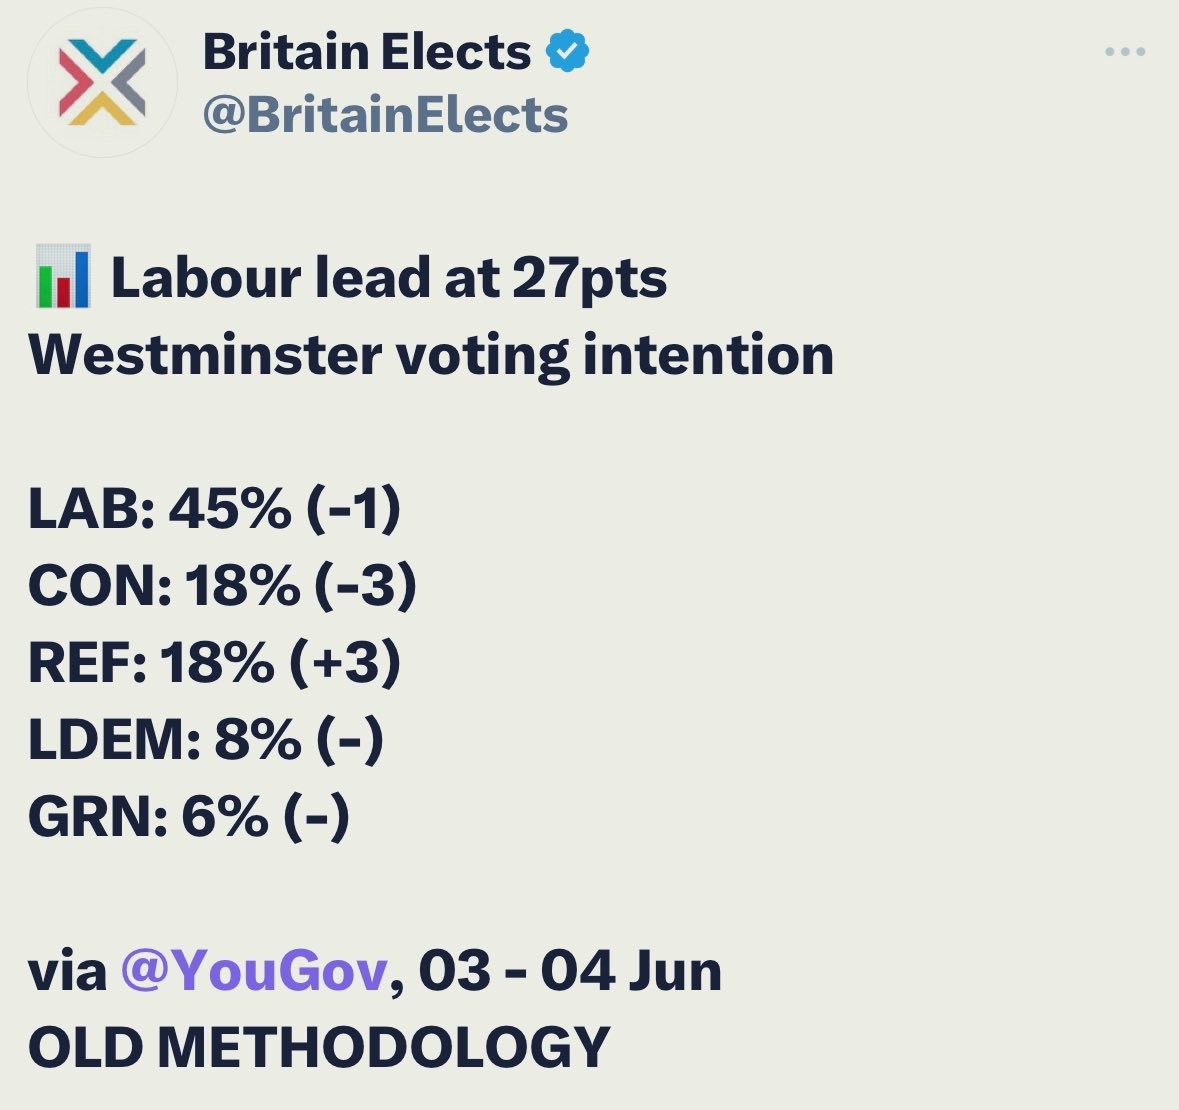Click the 'REF: 18%' result line
1179x1110 pixels.
coord(214,662)
